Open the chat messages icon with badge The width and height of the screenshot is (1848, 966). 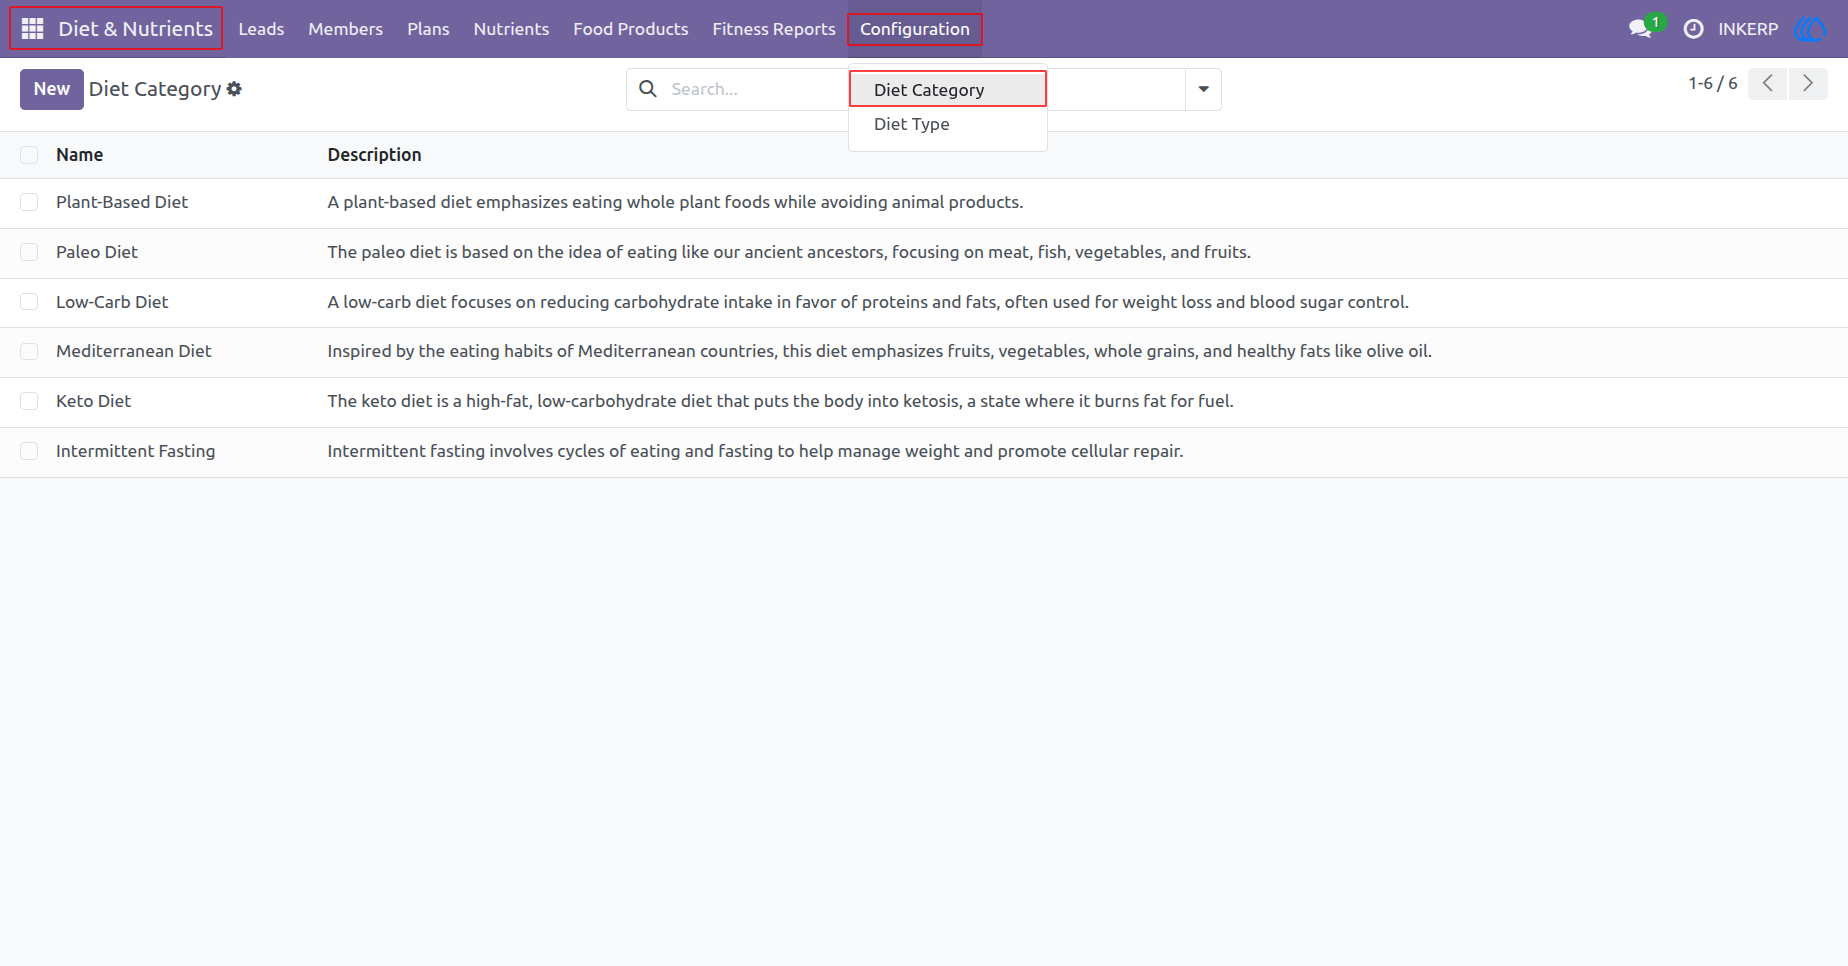[x=1641, y=29]
